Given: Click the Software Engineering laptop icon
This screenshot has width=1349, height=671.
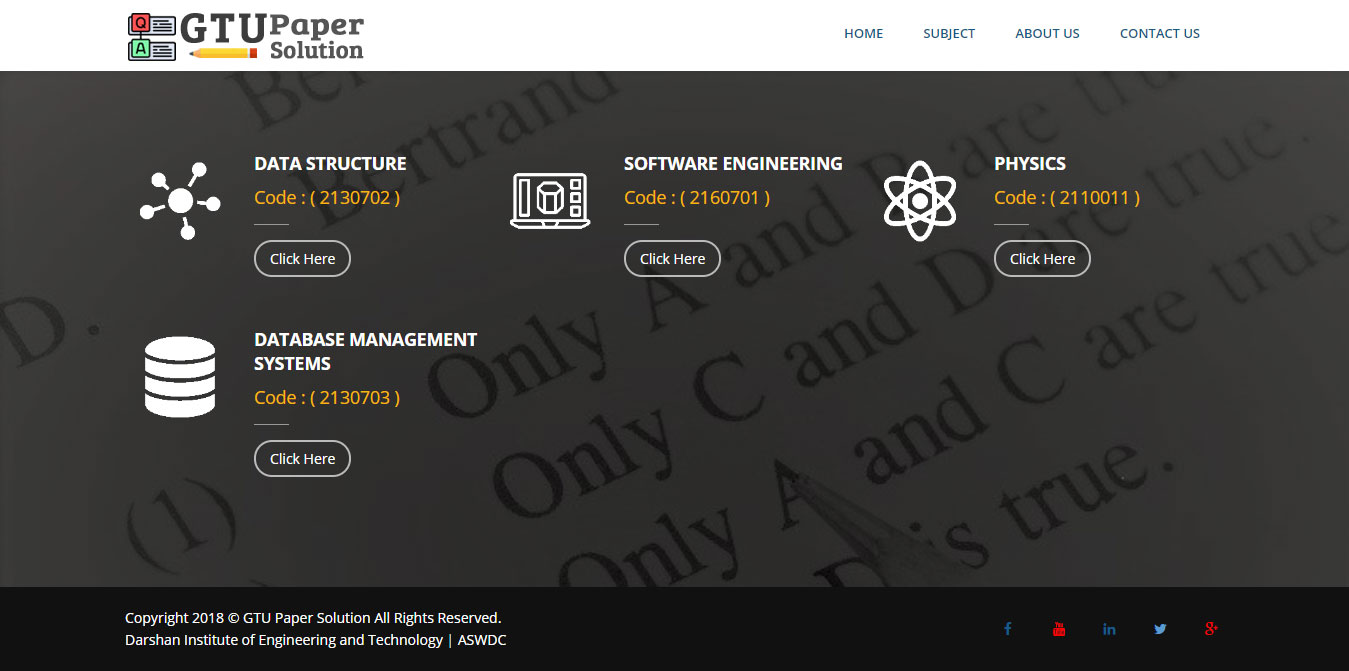Looking at the screenshot, I should tap(549, 200).
